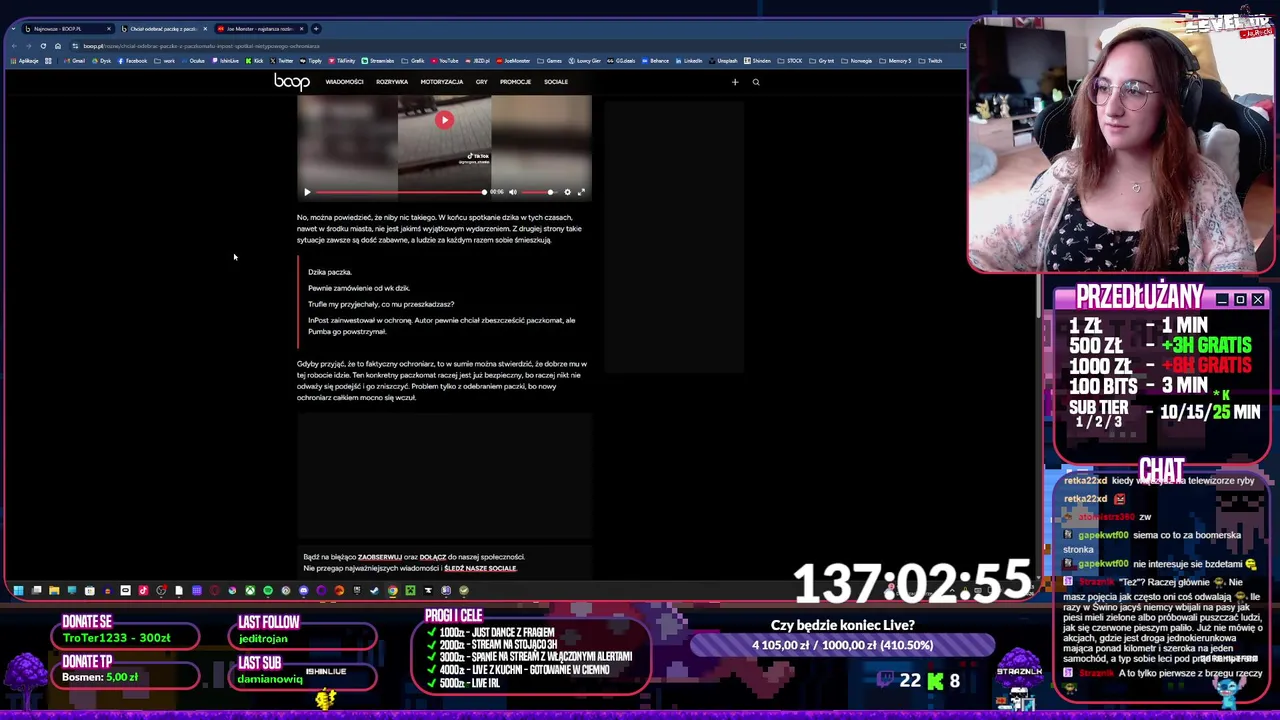Image resolution: width=1280 pixels, height=720 pixels.
Task: Open the SOCIALE section
Action: [556, 82]
